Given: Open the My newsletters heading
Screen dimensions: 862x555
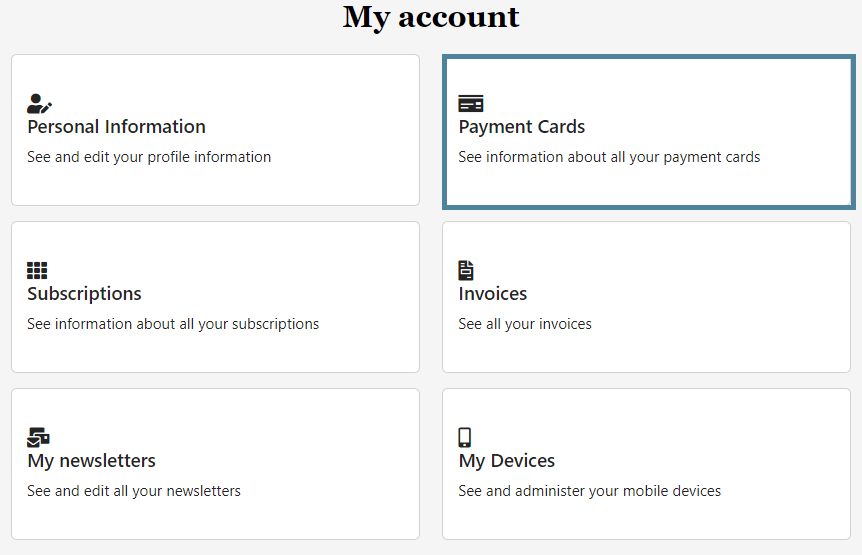Looking at the screenshot, I should (92, 461).
